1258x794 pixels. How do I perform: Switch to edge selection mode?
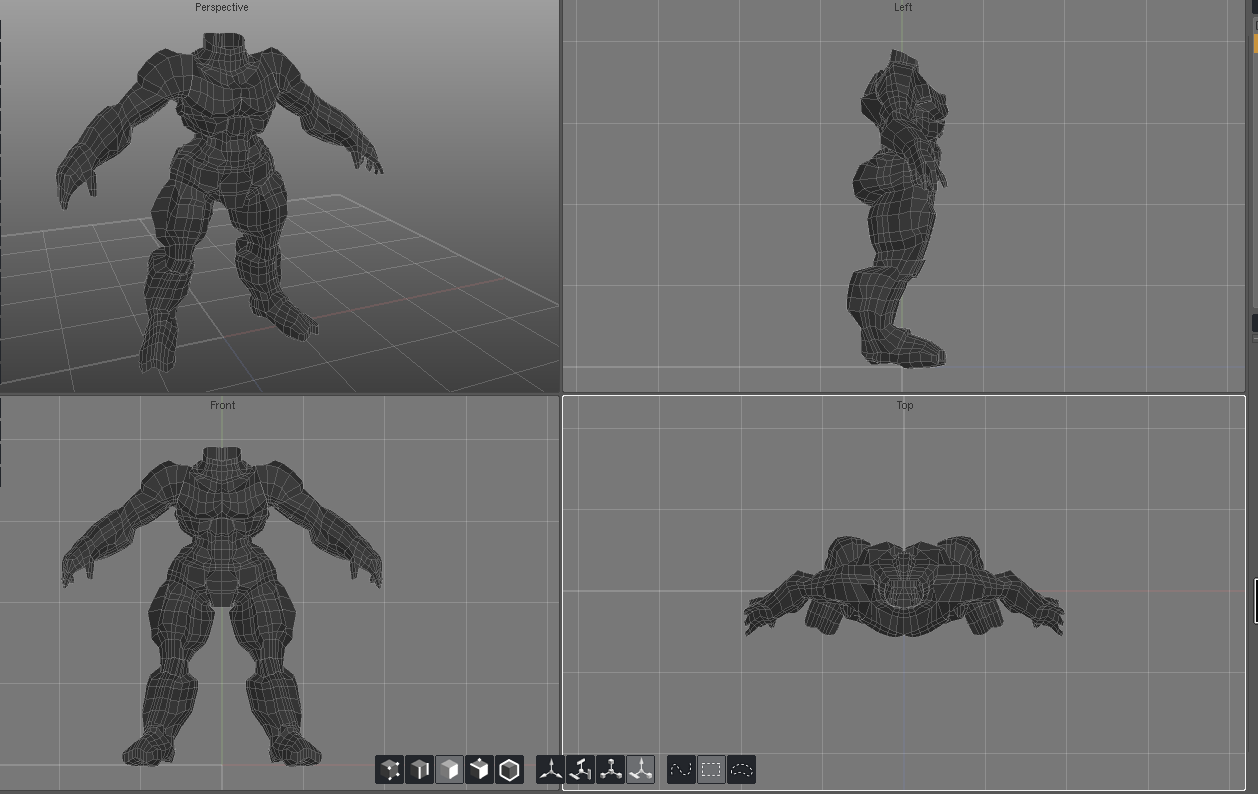[420, 769]
